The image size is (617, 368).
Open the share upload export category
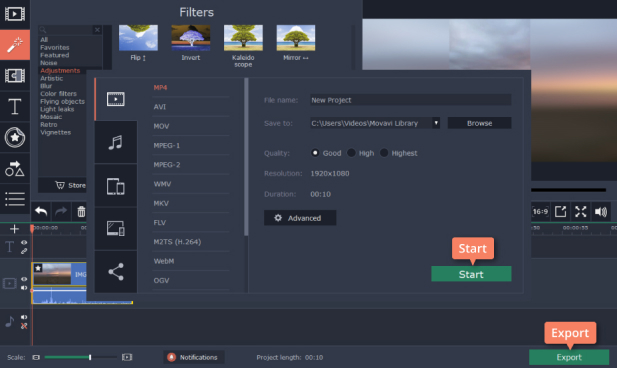point(116,272)
